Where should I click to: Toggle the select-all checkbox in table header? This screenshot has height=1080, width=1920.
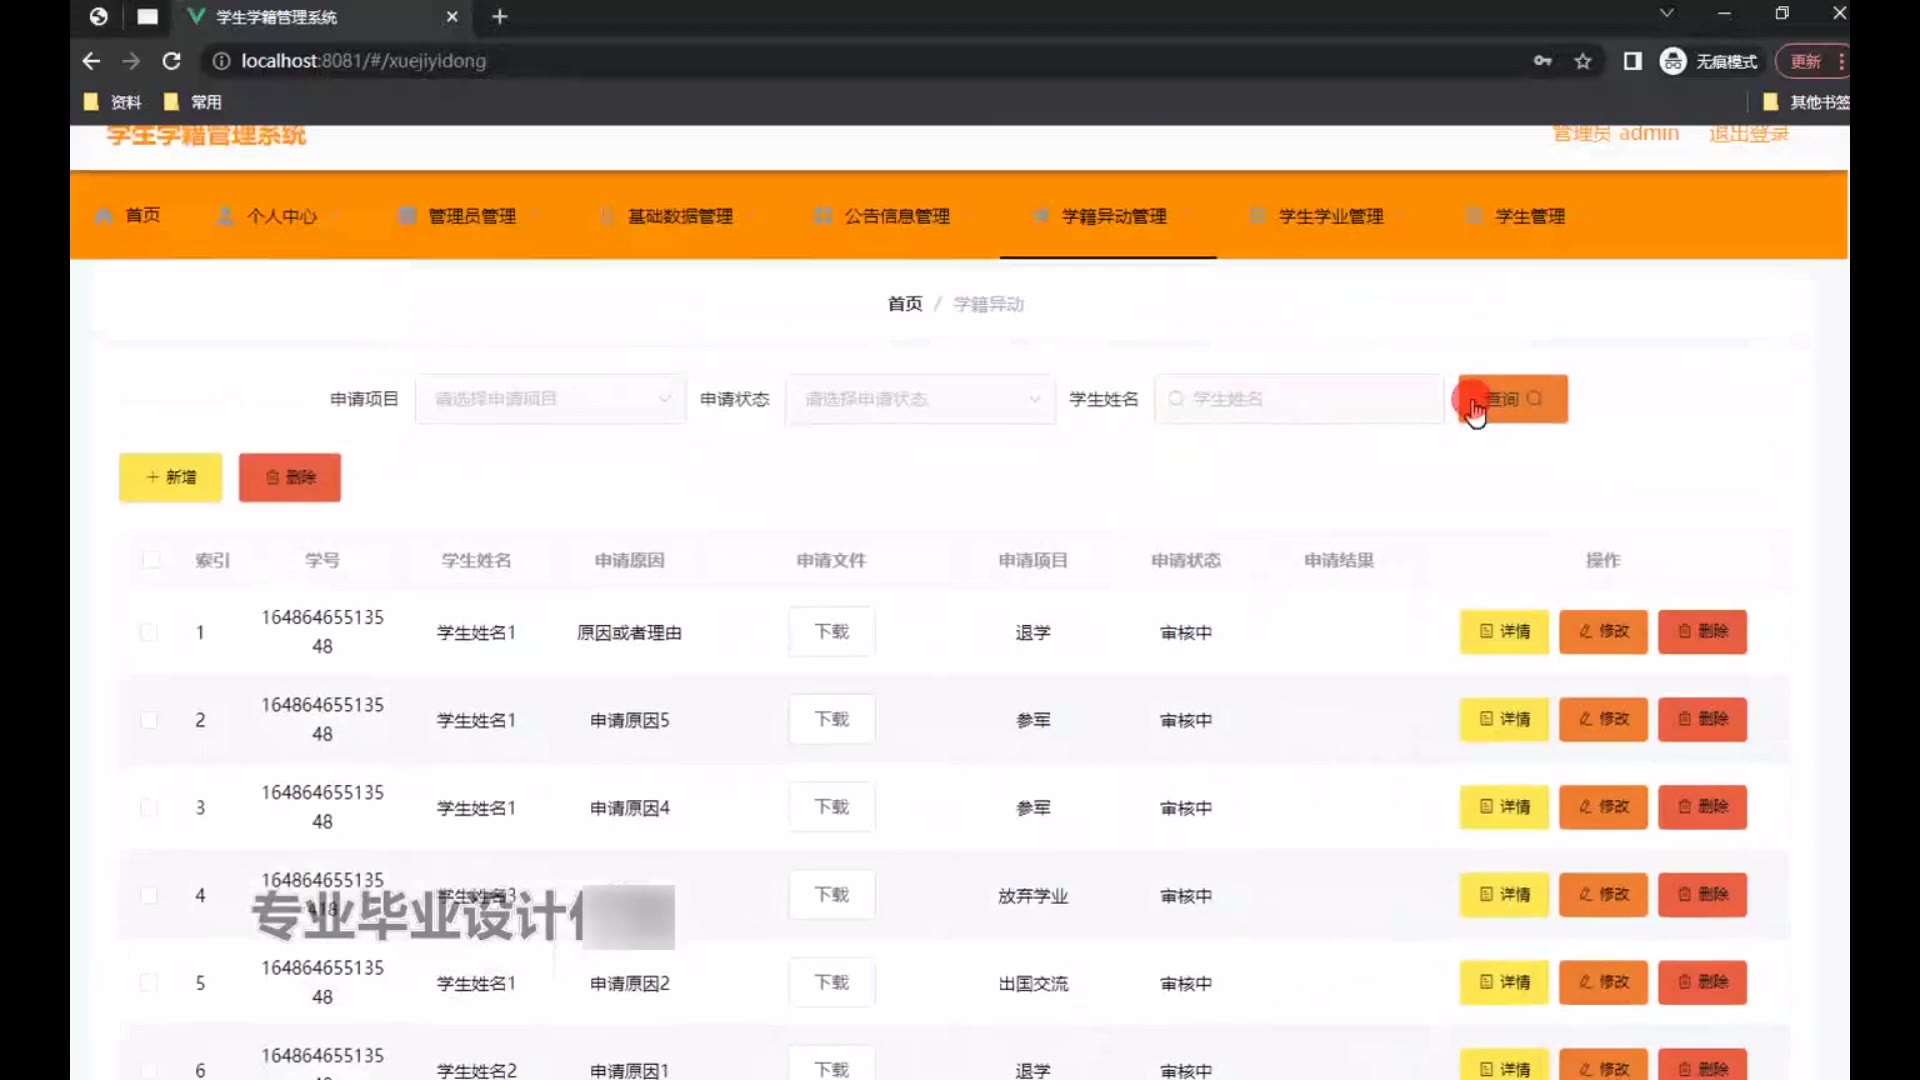pyautogui.click(x=151, y=560)
